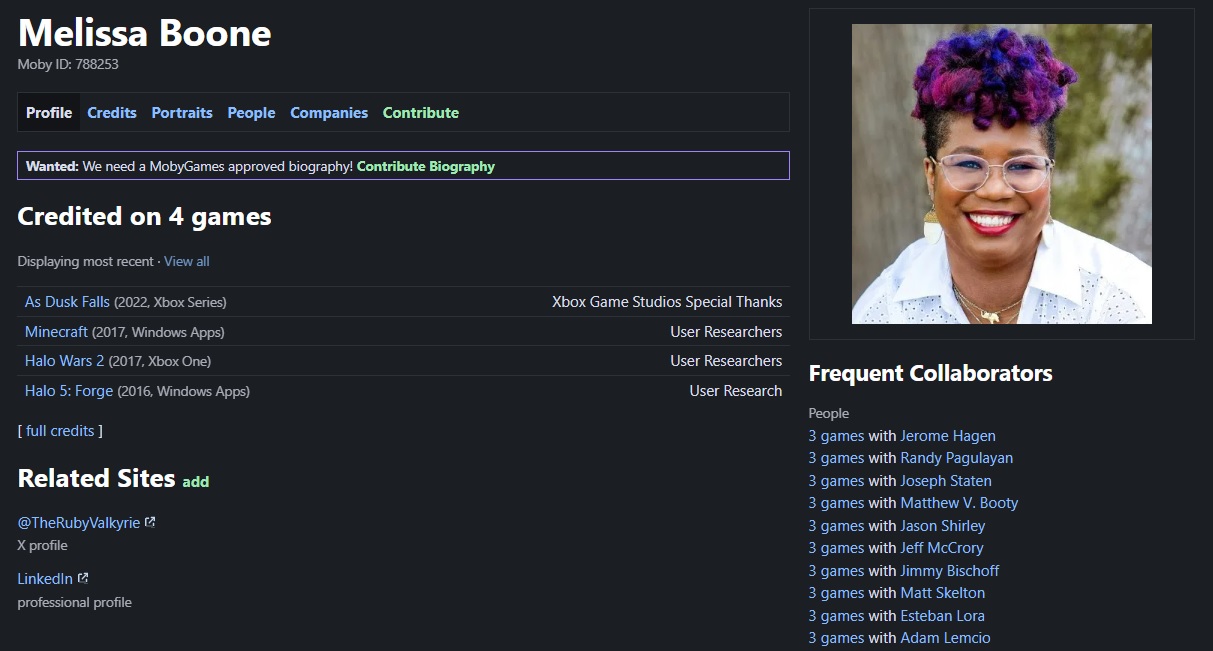
Task: Select the Moby ID: 788253 text
Action: pos(68,64)
